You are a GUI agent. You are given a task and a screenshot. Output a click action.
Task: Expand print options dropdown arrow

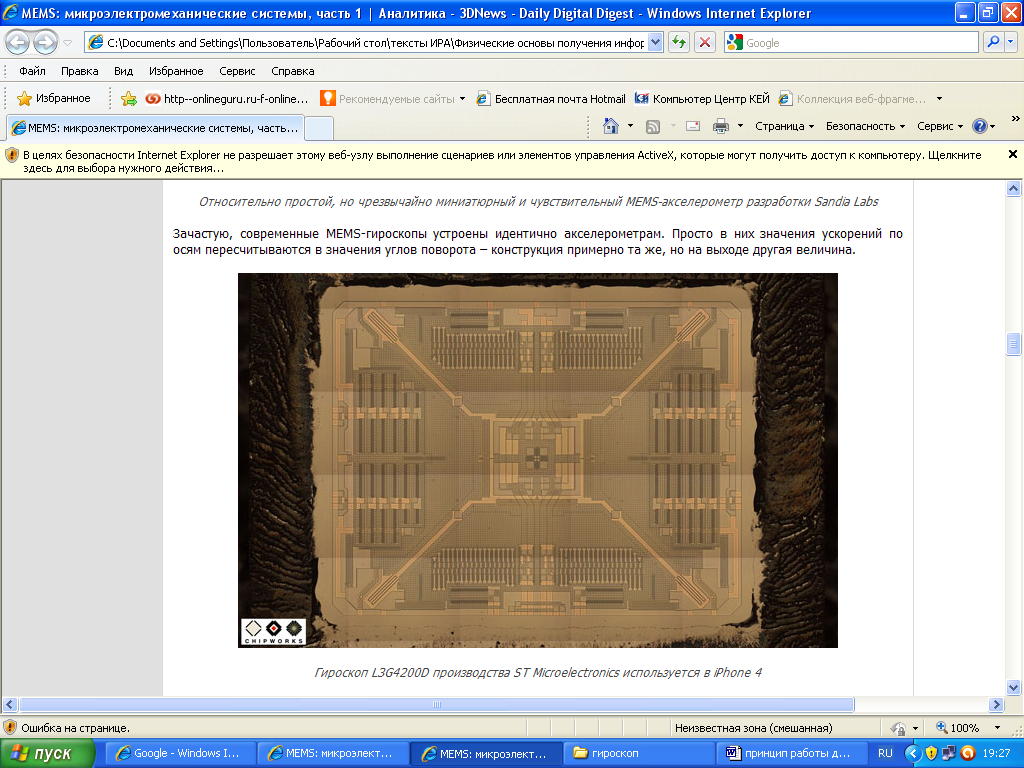(740, 126)
